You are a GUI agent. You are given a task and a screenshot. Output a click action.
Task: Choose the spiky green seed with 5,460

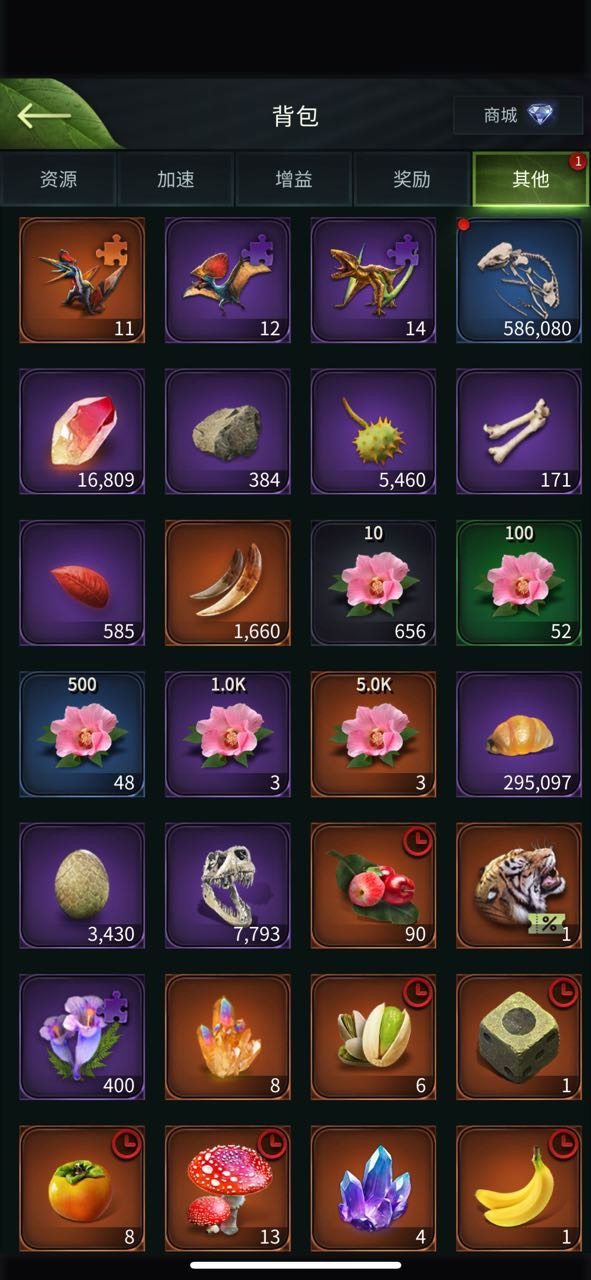tap(373, 431)
